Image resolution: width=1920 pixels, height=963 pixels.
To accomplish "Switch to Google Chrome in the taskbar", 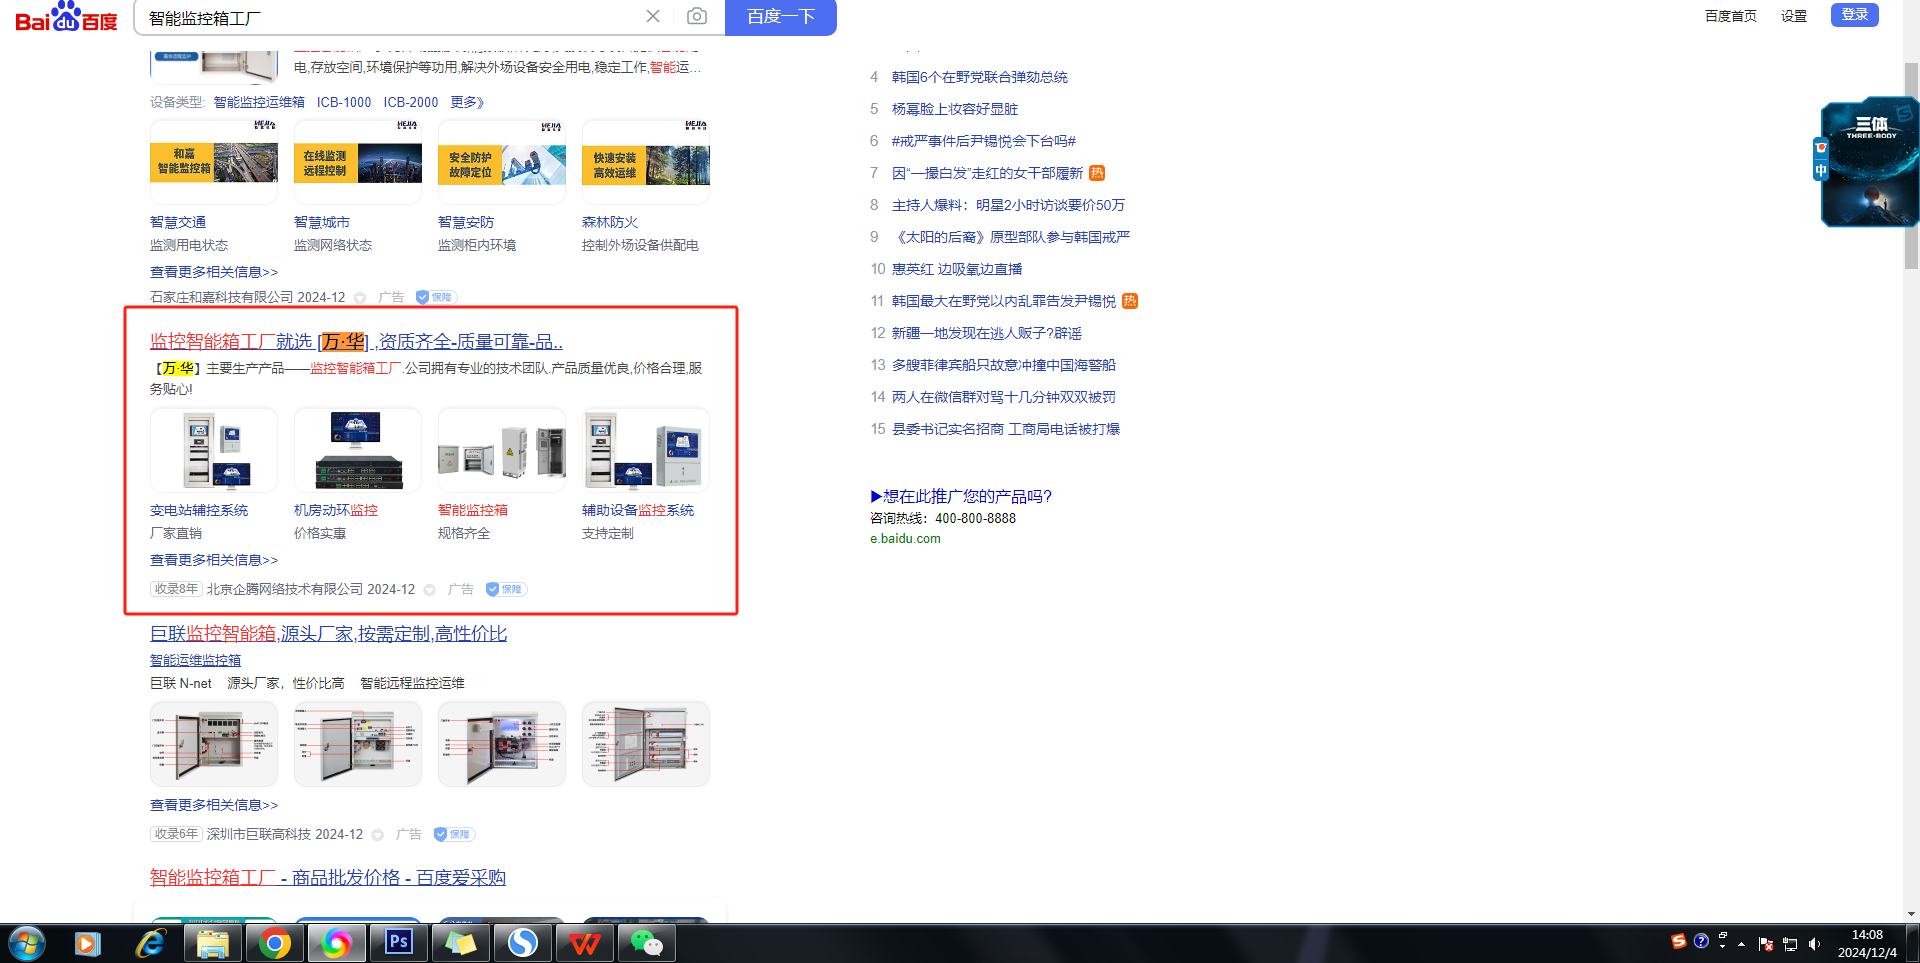I will [274, 943].
